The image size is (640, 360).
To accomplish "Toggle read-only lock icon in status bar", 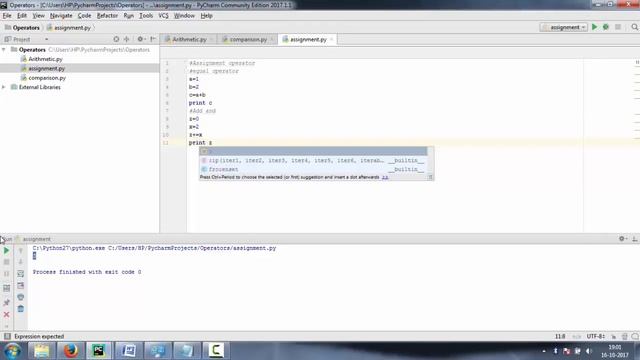I will [x=613, y=336].
